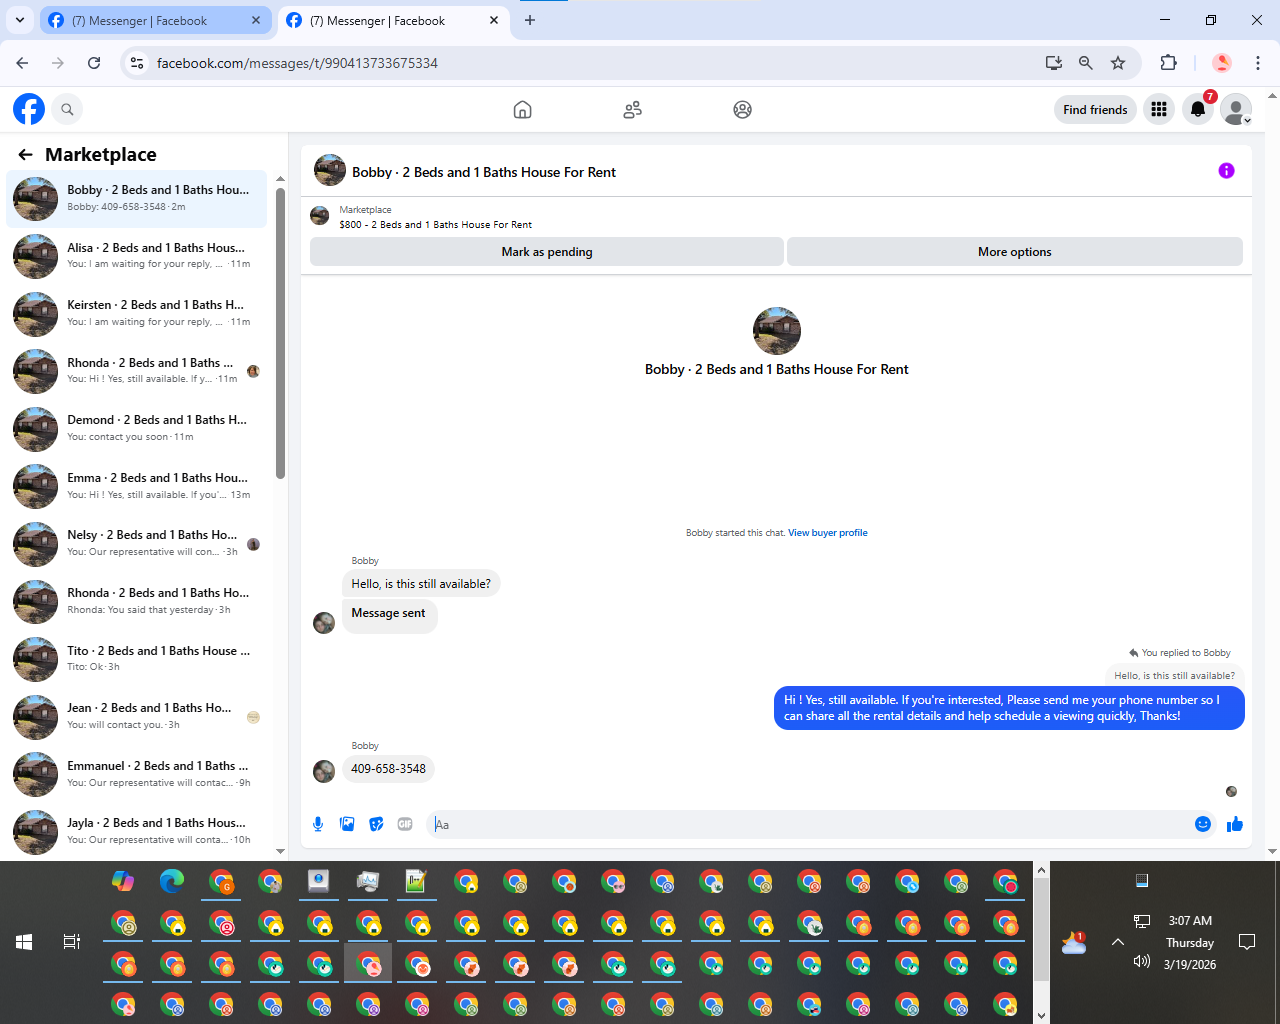The height and width of the screenshot is (1024, 1280).
Task: Open the Windows Start menu
Action: tap(24, 942)
